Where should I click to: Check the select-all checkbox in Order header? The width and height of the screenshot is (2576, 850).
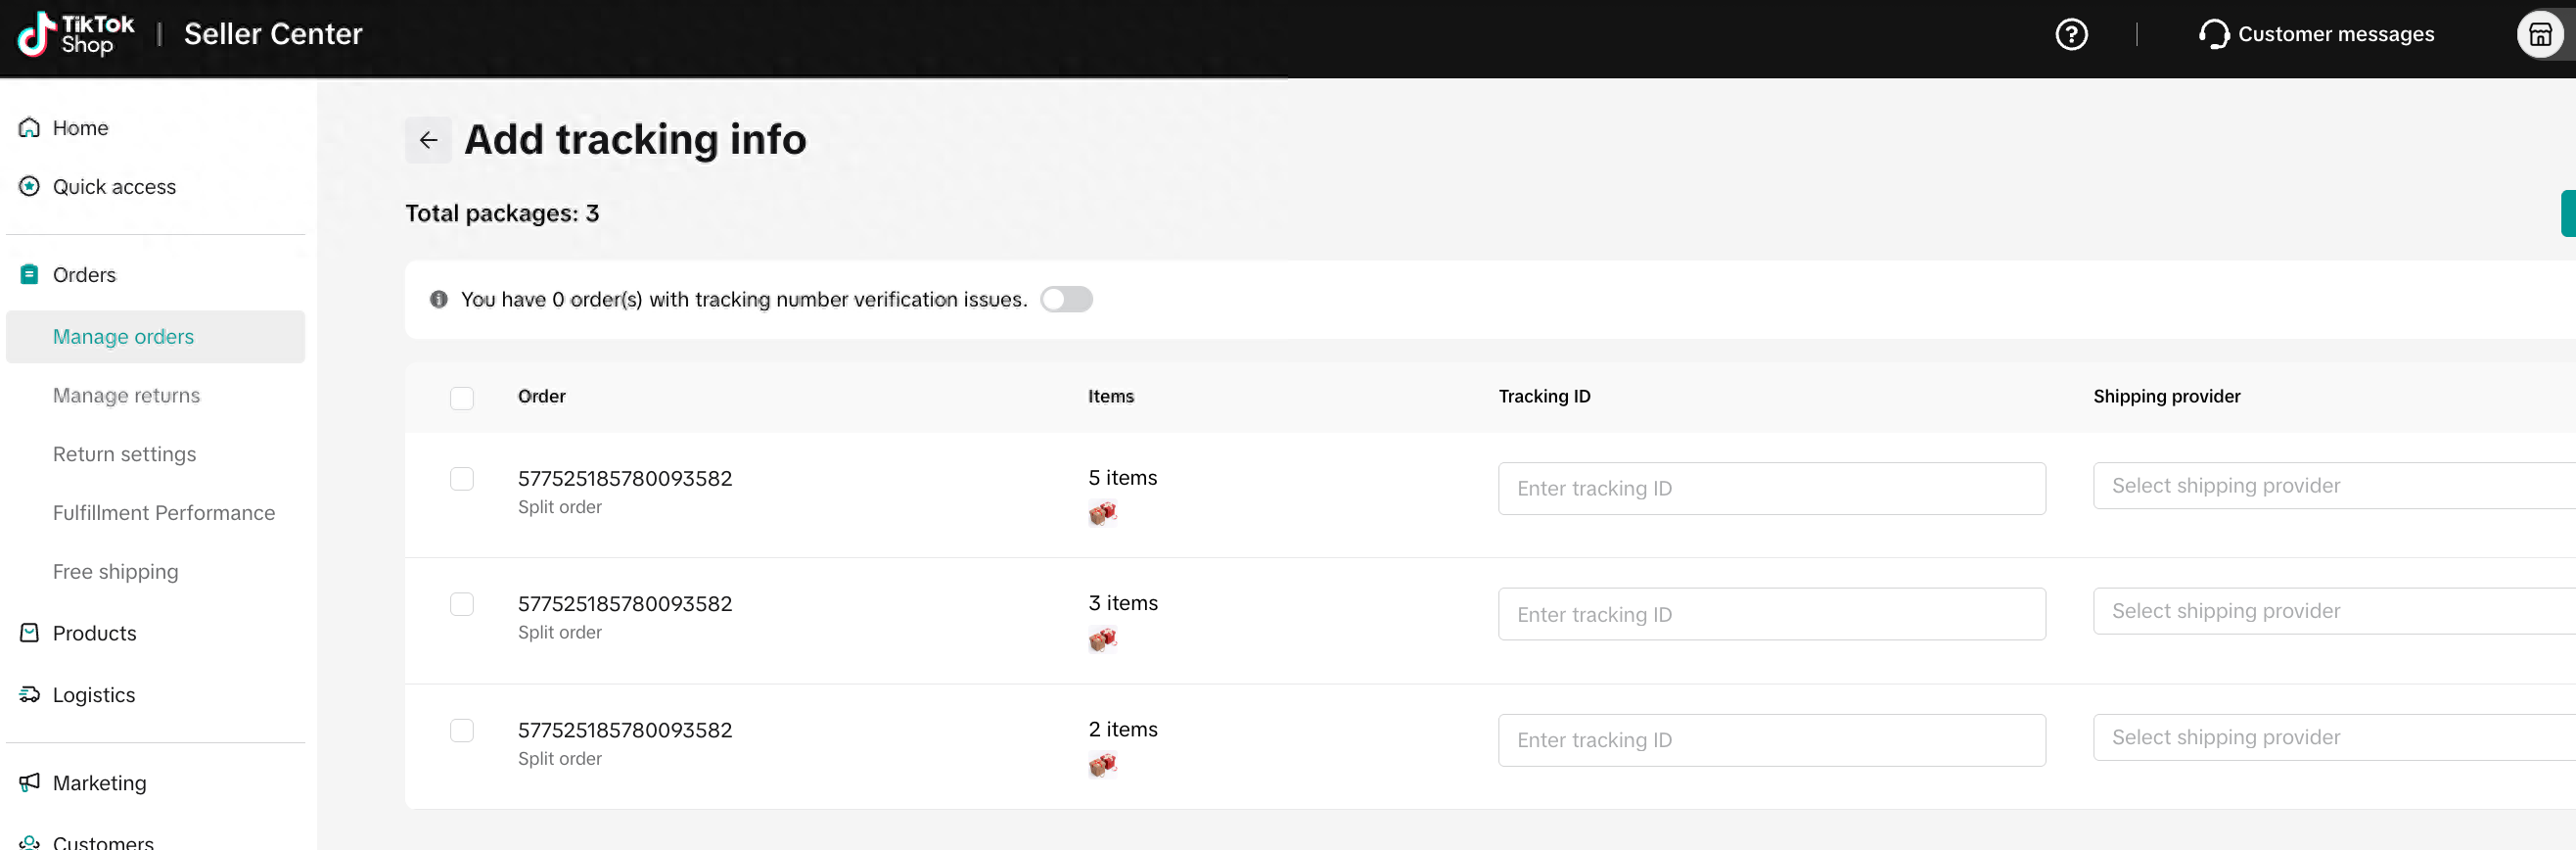pyautogui.click(x=461, y=398)
